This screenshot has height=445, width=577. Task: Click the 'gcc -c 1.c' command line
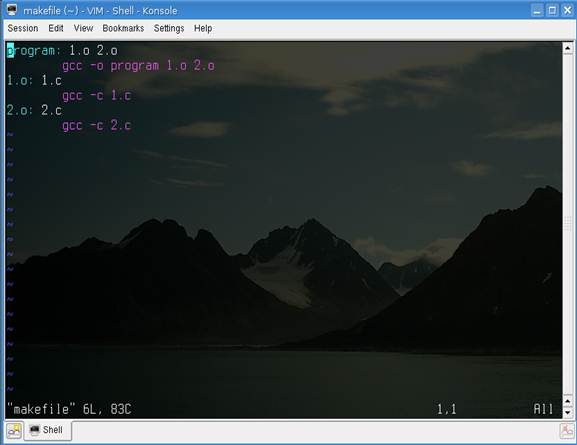(97, 96)
